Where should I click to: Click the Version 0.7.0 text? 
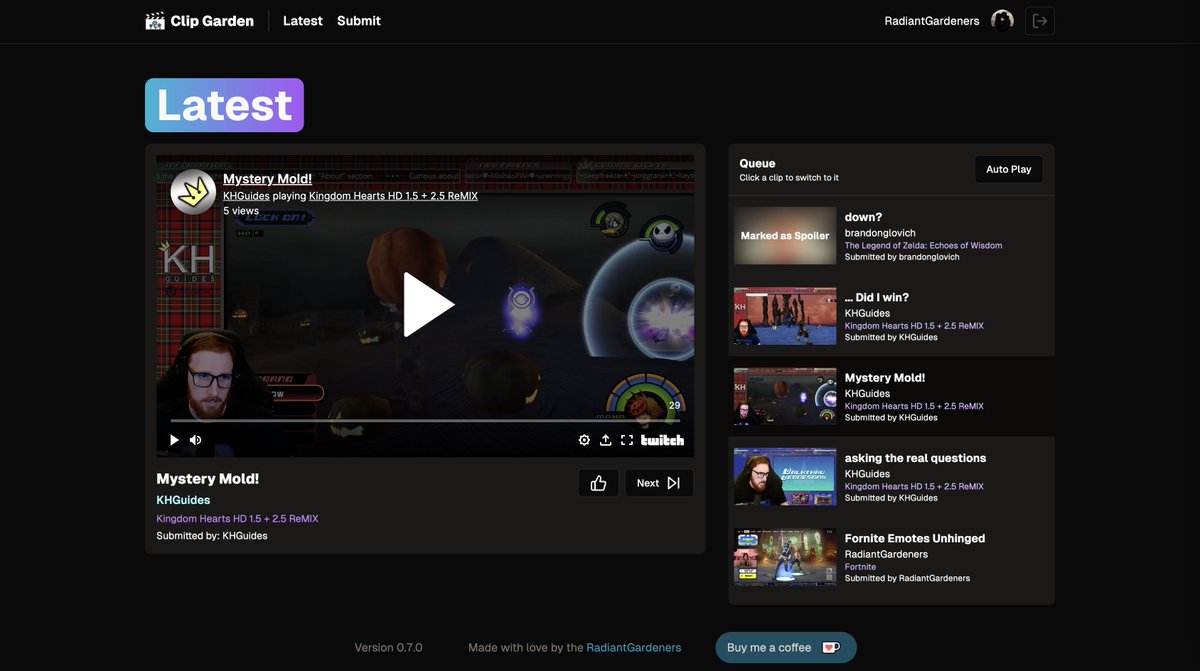click(388, 648)
